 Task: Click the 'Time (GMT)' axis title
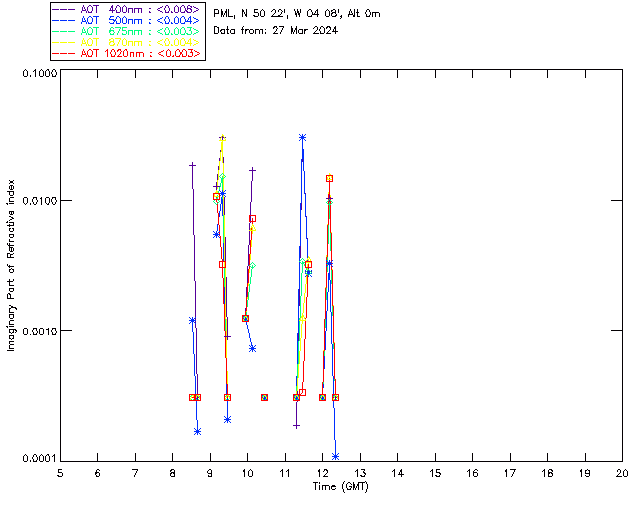pos(341,487)
